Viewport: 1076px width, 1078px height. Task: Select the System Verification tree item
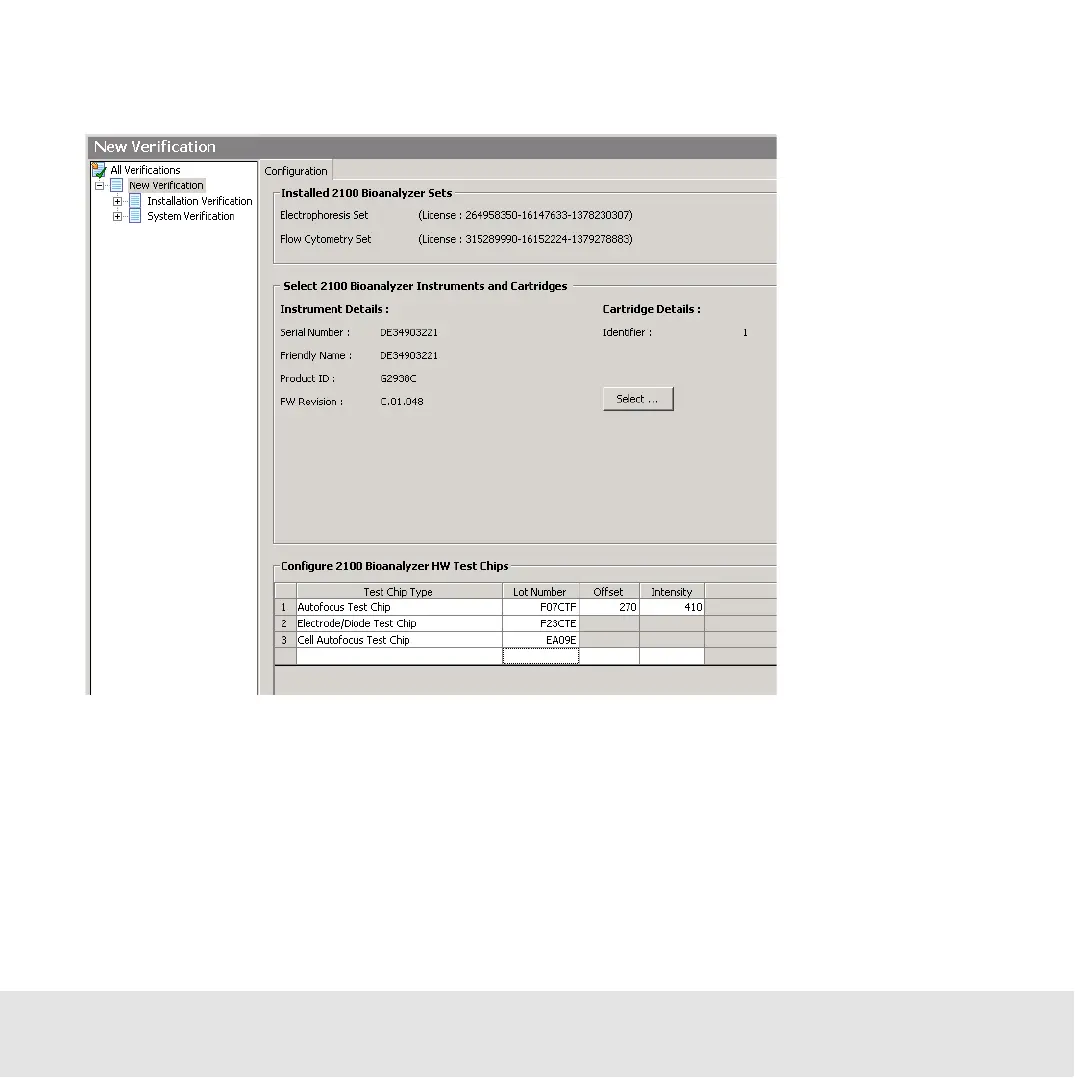tap(190, 216)
